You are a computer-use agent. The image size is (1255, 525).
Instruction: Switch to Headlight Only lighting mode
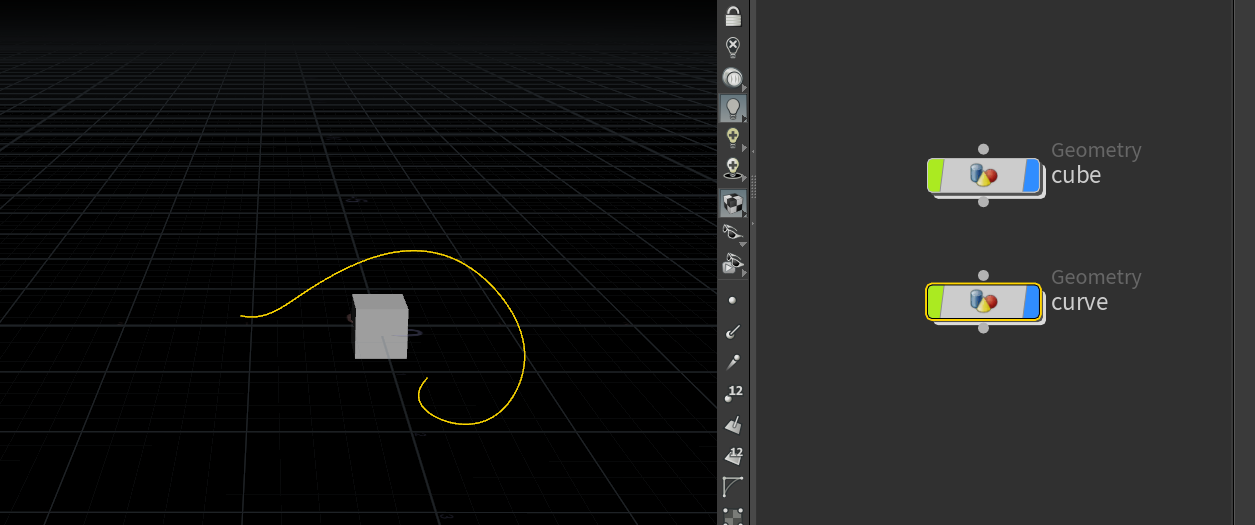click(x=733, y=78)
